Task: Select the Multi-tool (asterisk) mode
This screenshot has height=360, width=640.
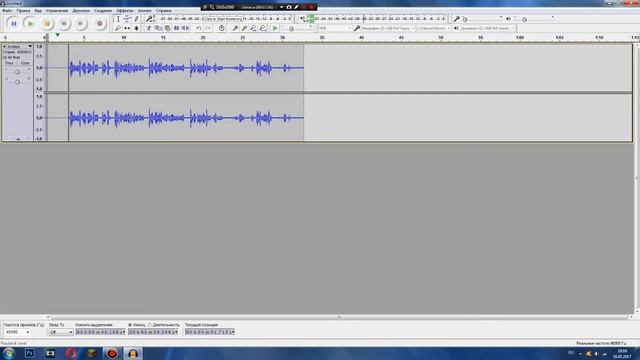Action: point(137,28)
